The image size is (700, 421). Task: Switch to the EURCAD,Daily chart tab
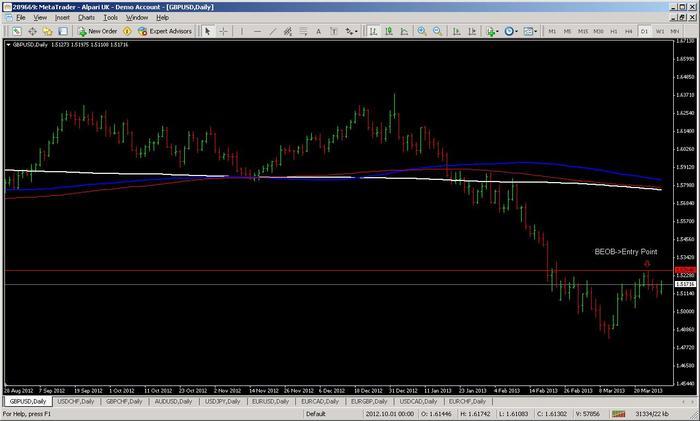tap(320, 401)
